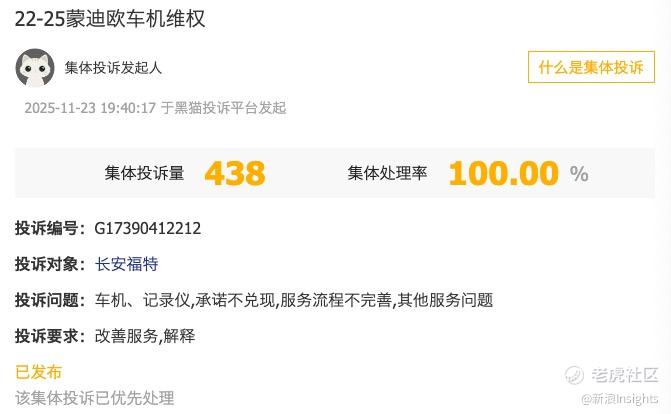Screen dimensions: 671x414
Task: Click the 该集体投诉已优先处理 notice
Action: tap(95, 398)
